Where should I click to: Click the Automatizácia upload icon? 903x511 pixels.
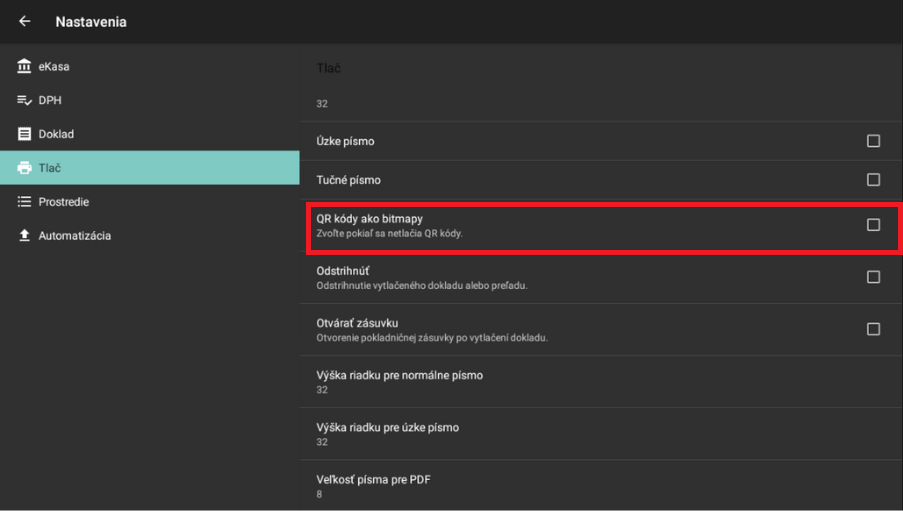[x=25, y=236]
